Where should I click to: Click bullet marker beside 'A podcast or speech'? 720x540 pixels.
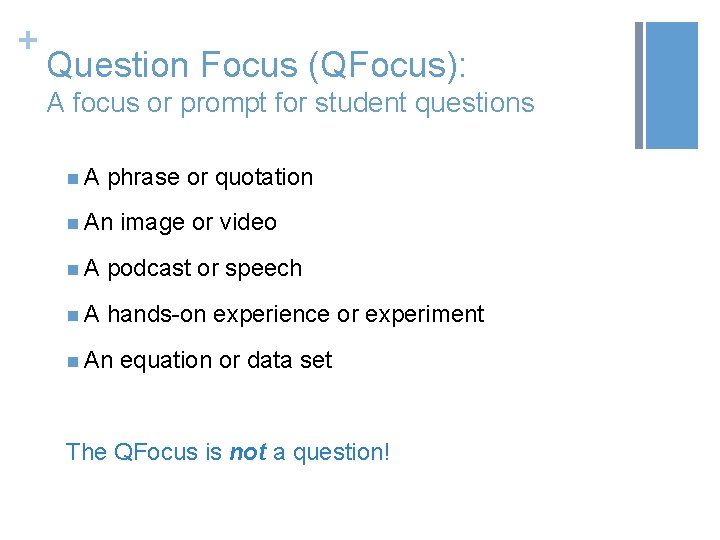coord(74,269)
